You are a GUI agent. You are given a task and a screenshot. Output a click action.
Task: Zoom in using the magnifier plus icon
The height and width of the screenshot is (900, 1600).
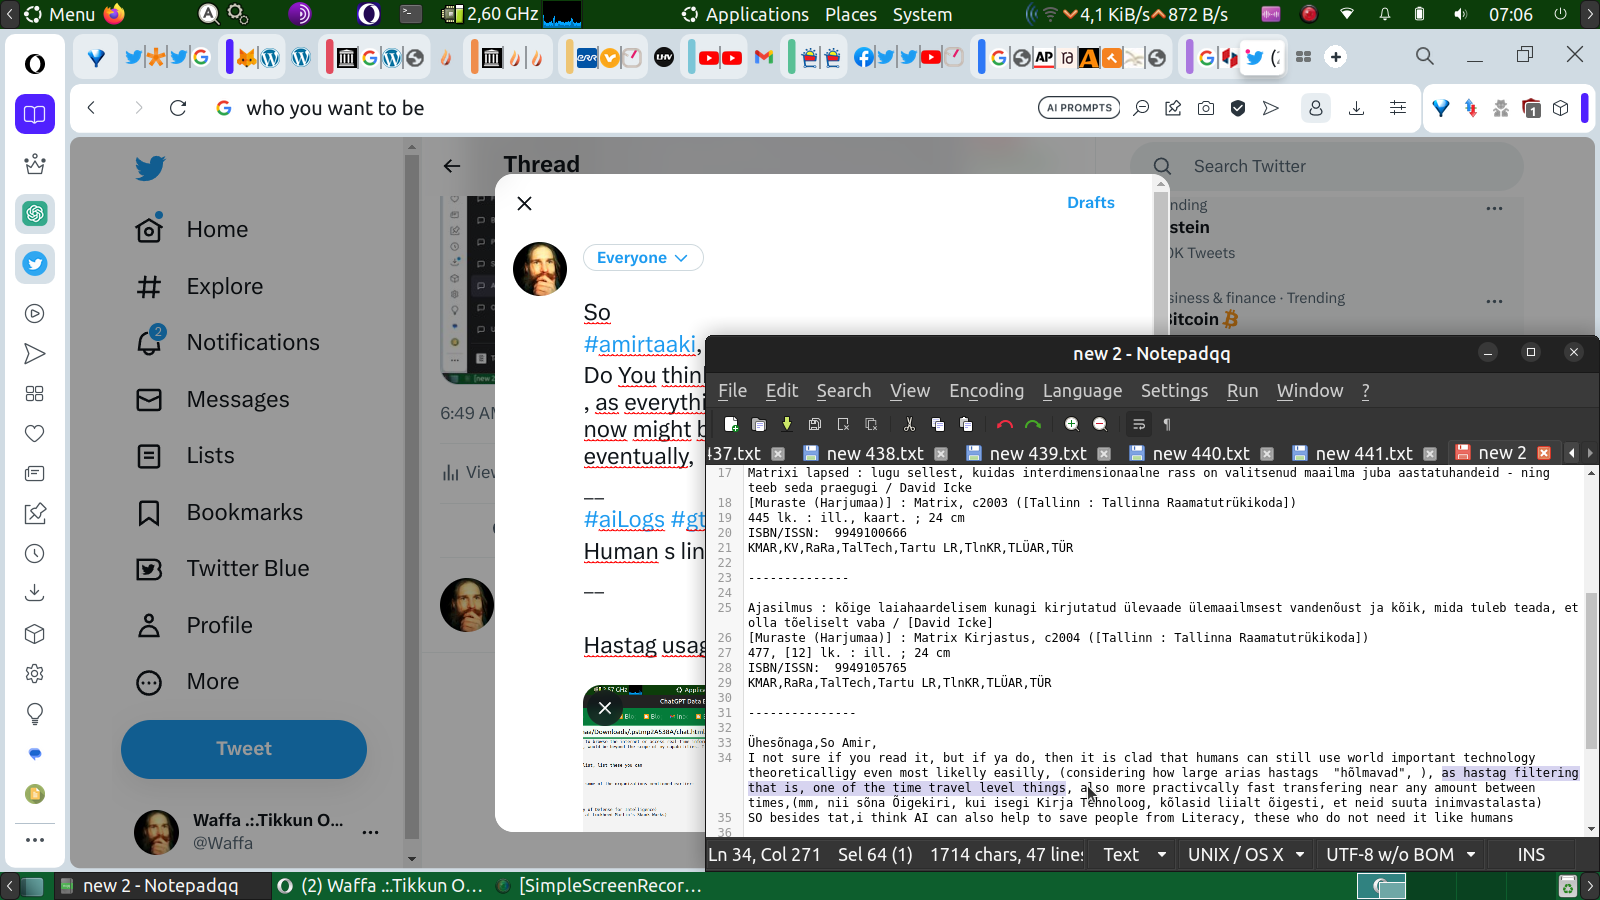1071,424
